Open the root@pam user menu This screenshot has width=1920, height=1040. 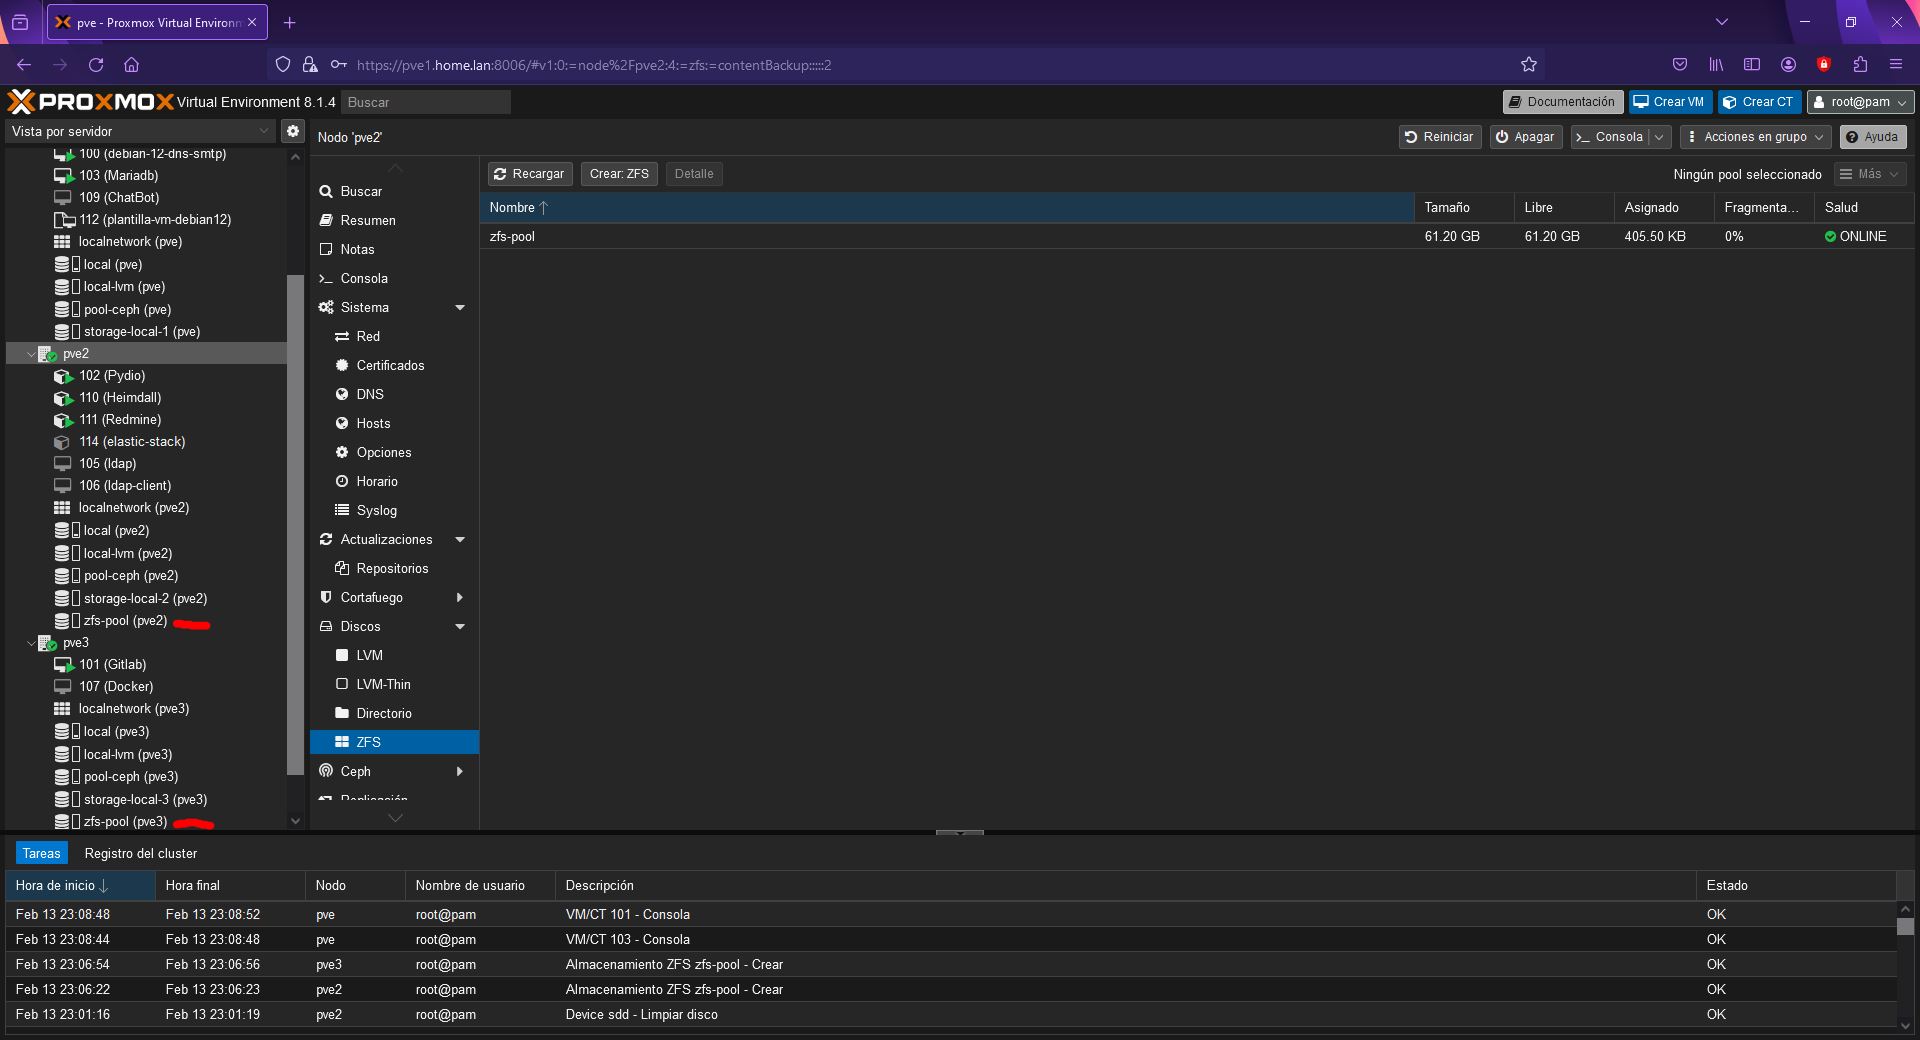click(x=1861, y=102)
